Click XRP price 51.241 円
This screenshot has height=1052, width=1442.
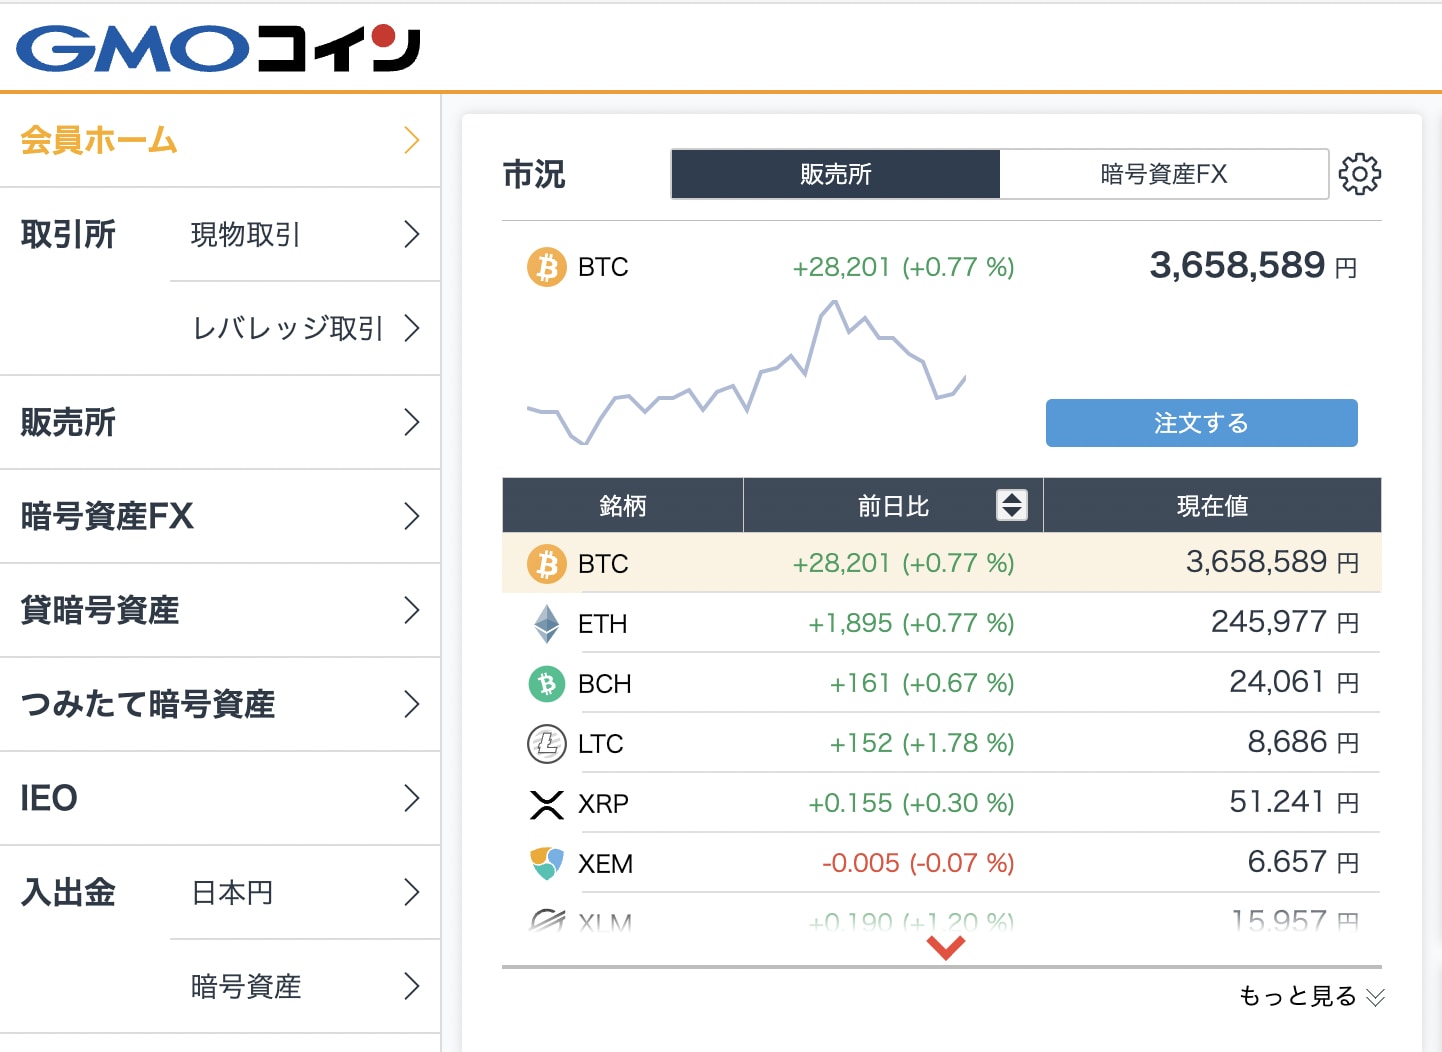pyautogui.click(x=1294, y=802)
